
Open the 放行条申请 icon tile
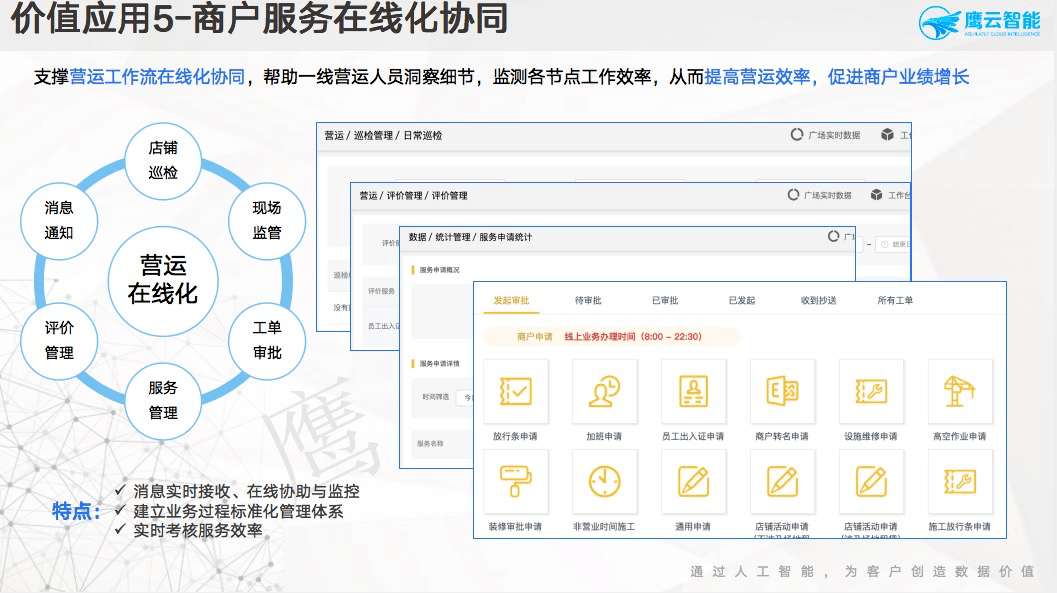click(x=516, y=392)
